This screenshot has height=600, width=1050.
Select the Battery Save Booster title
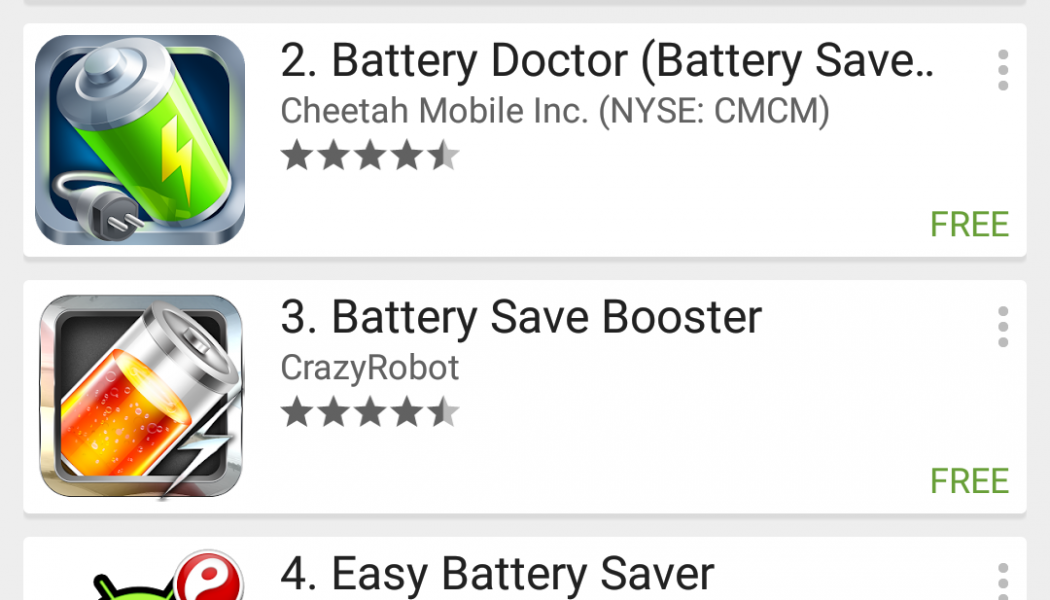click(521, 318)
